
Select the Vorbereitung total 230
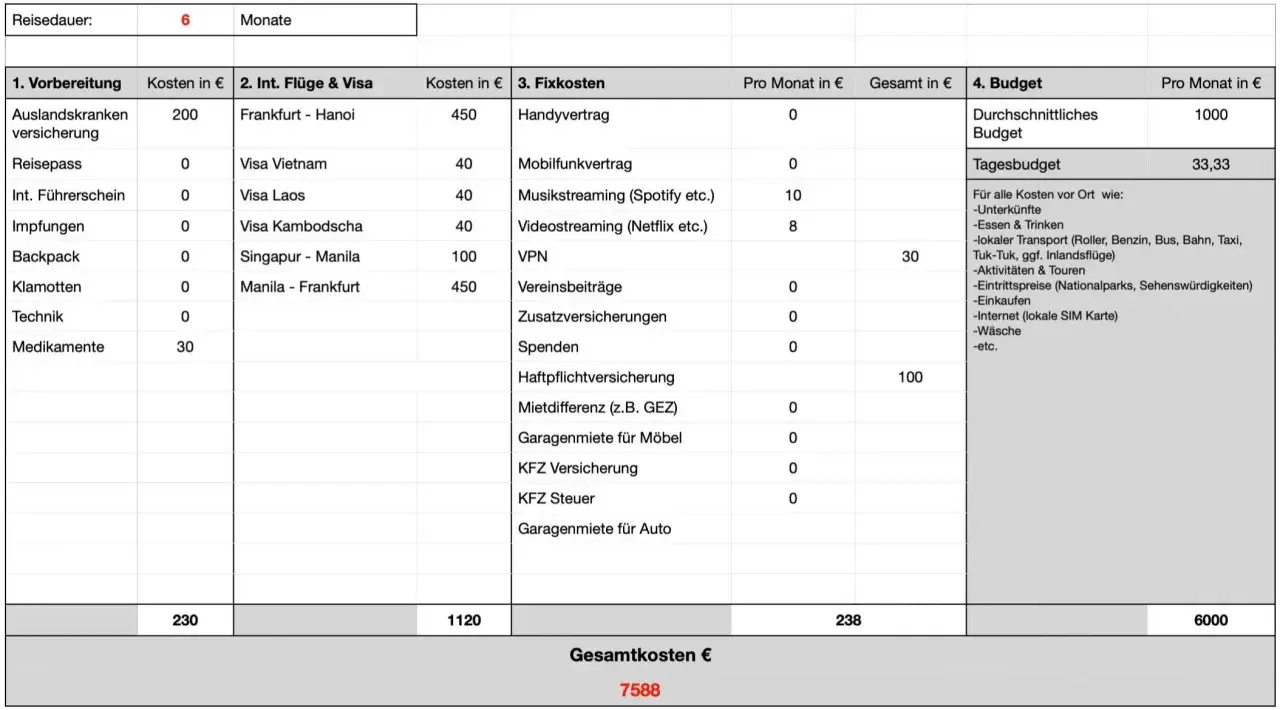pos(185,620)
